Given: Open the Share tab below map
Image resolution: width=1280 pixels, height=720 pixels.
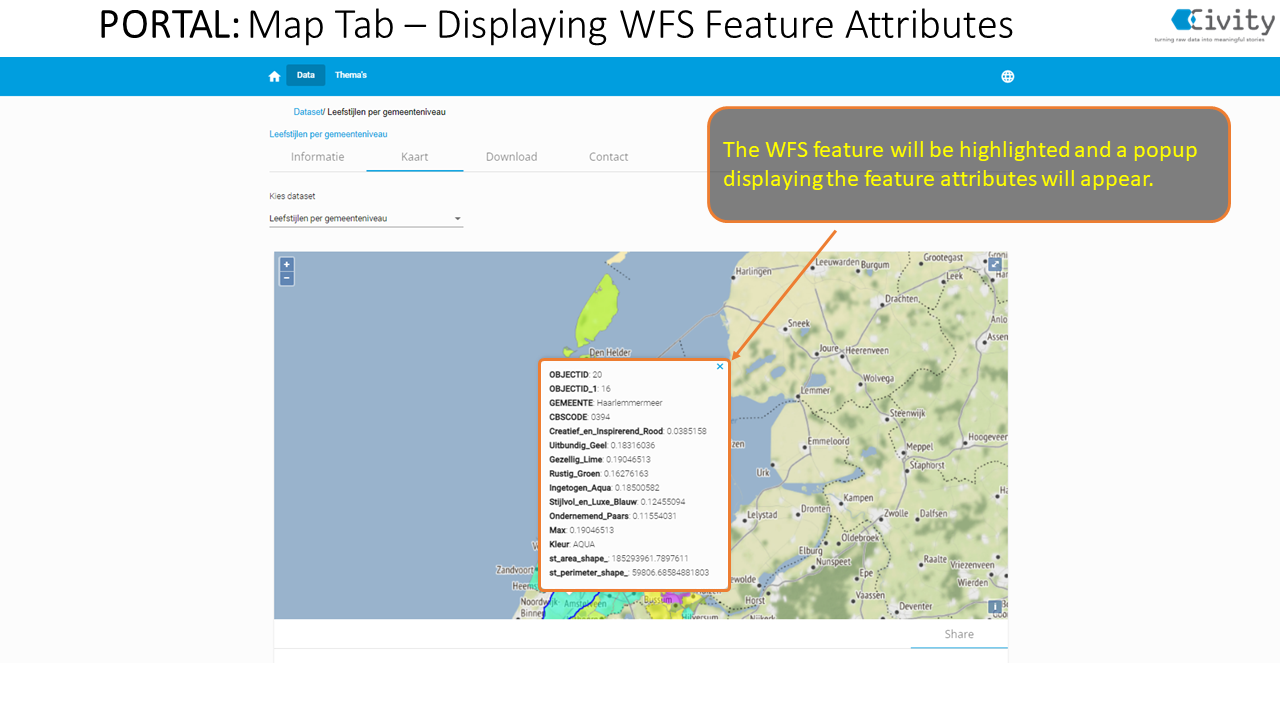Looking at the screenshot, I should coord(959,634).
